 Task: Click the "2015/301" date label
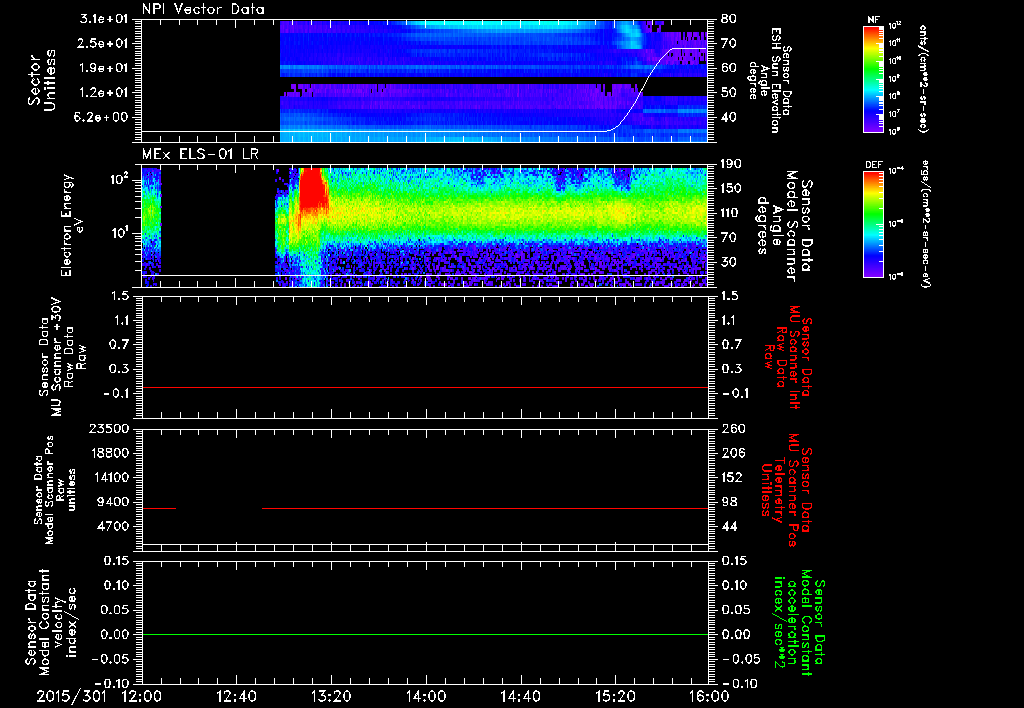point(71,696)
